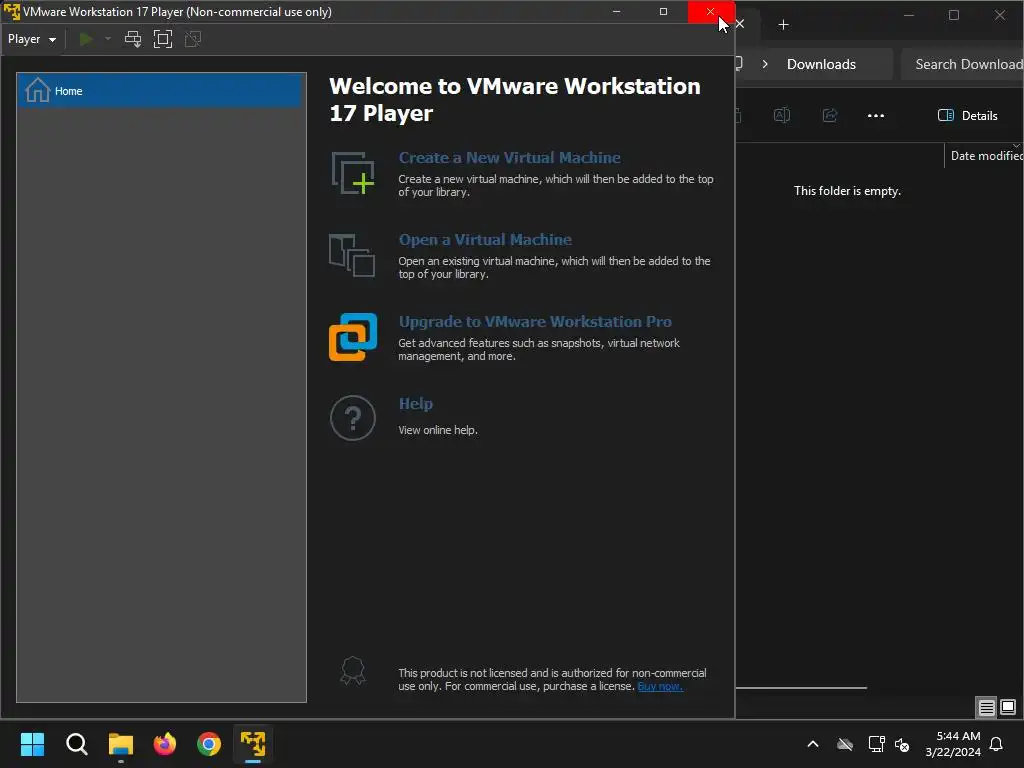This screenshot has height=768, width=1024.
Task: Click the green Power On play button
Action: click(86, 39)
